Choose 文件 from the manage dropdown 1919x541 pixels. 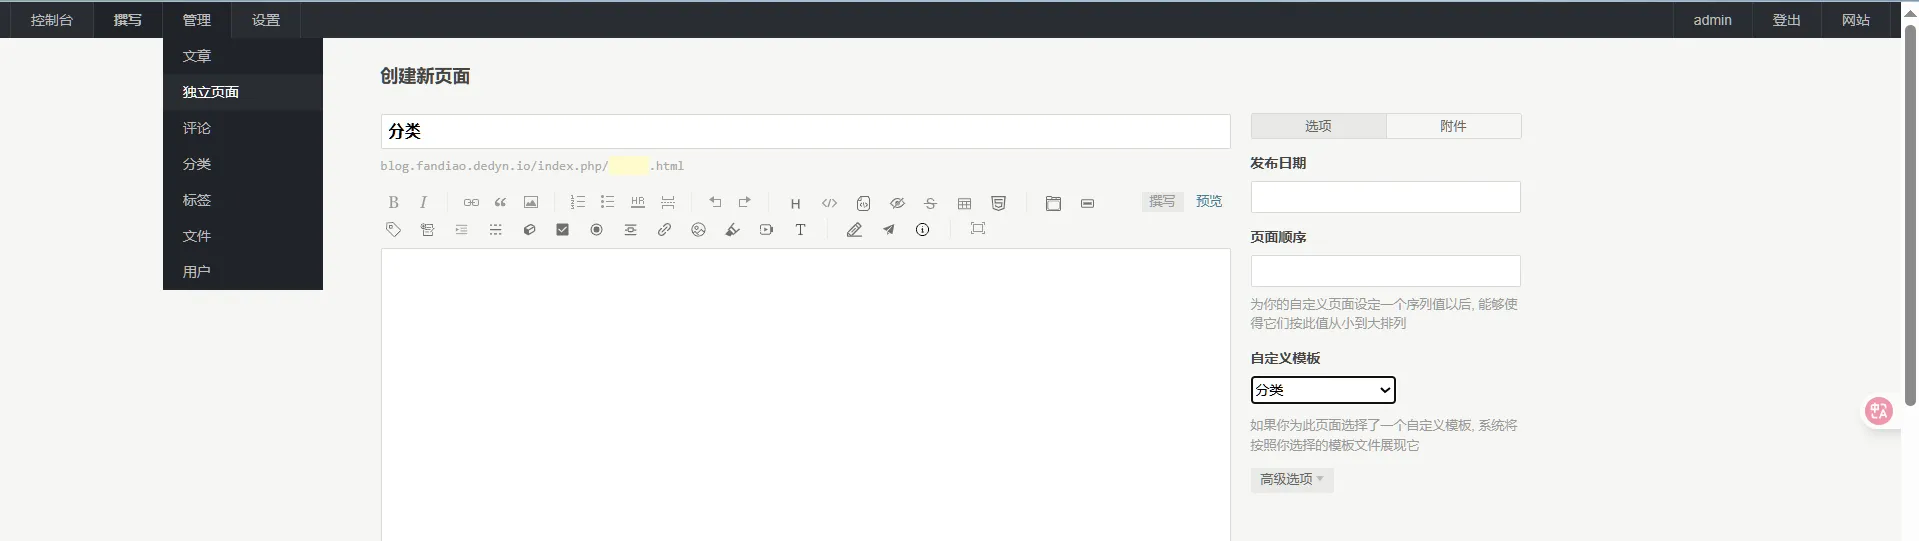243,236
